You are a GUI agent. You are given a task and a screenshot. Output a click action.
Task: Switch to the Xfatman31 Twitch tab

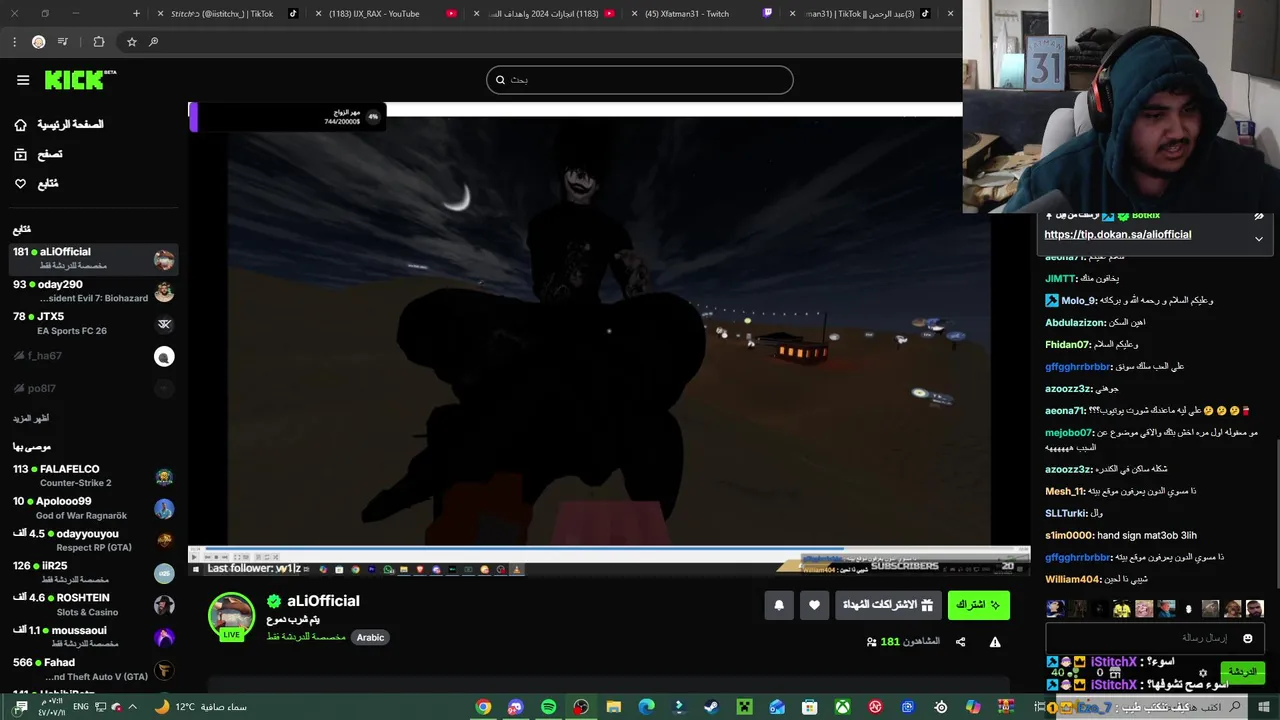coord(700,14)
